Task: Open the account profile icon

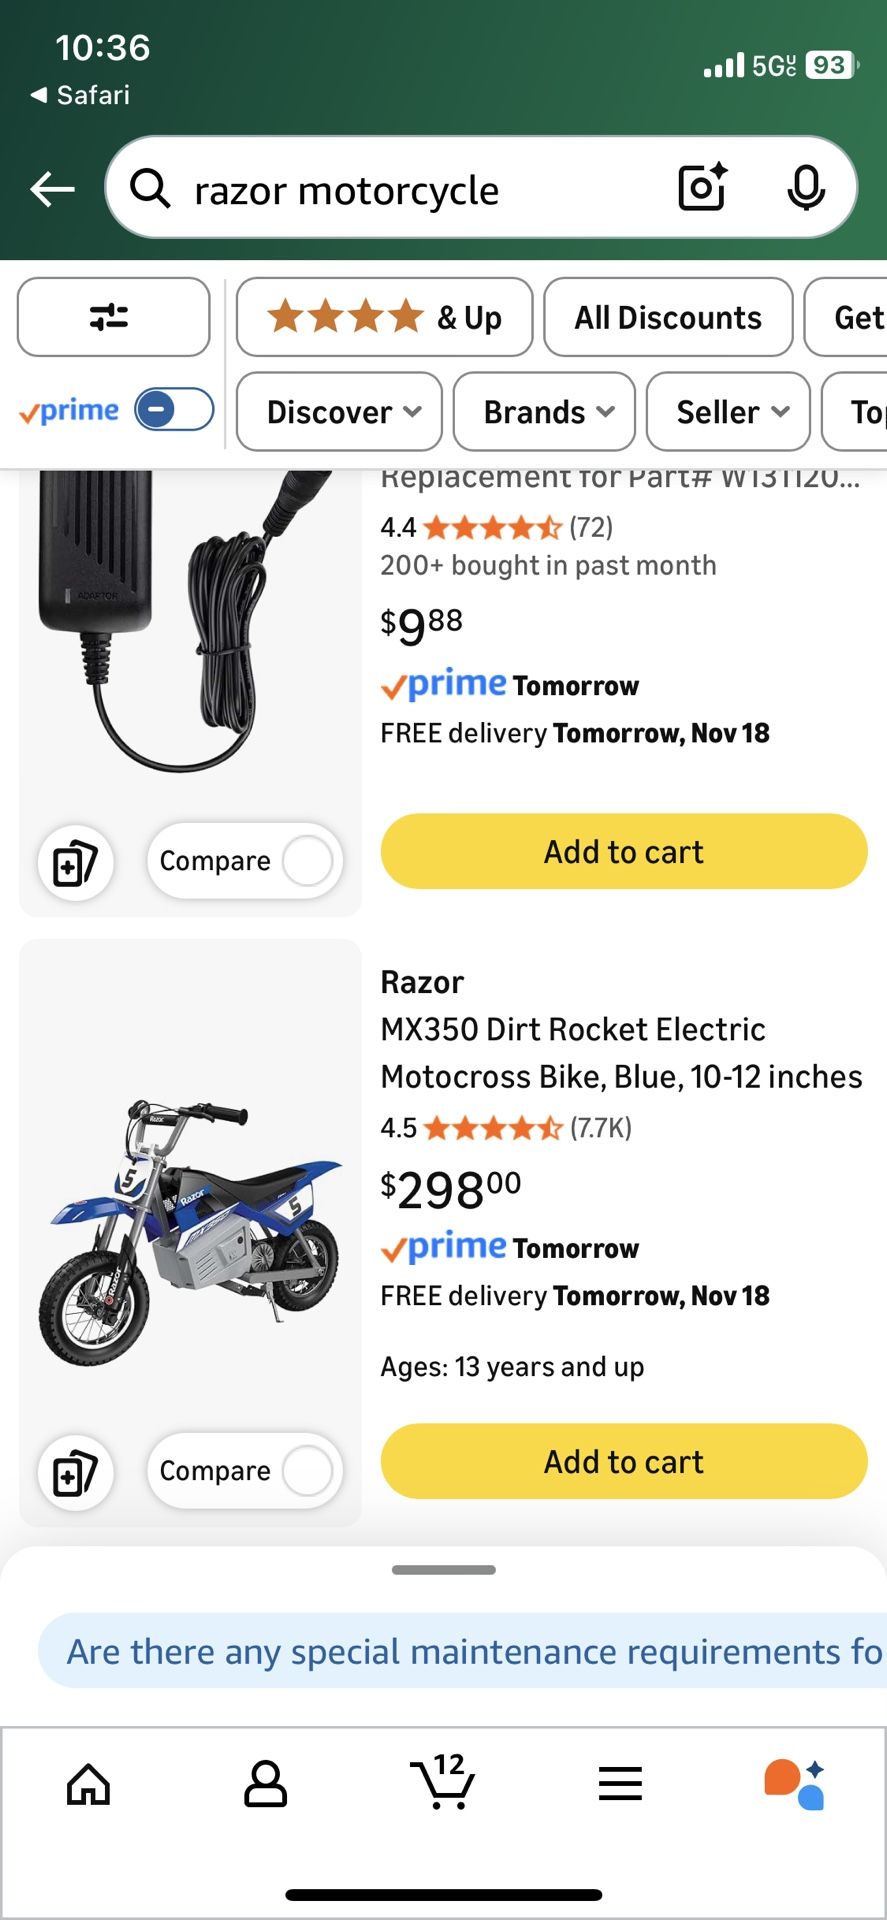Action: pyautogui.click(x=265, y=1784)
